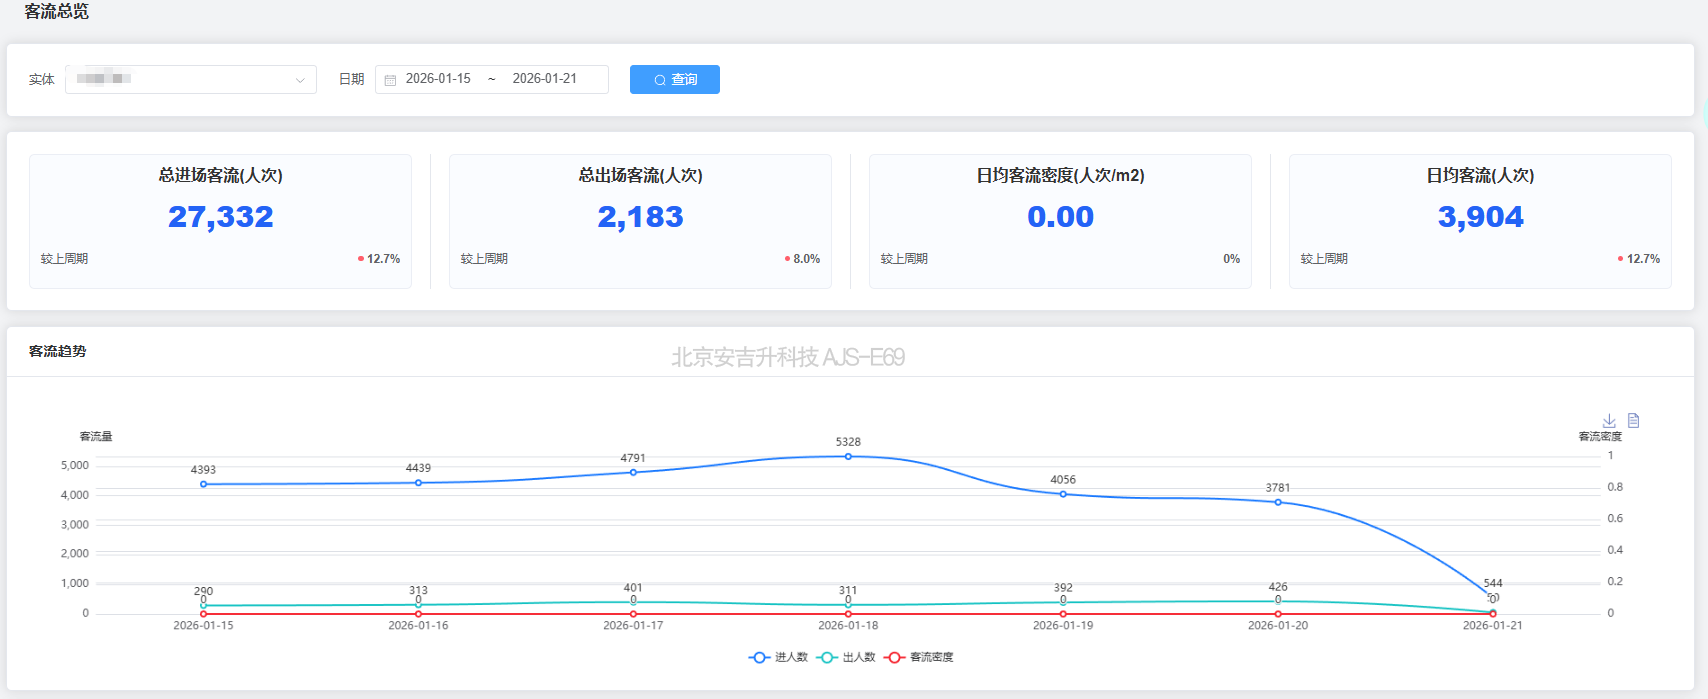Toggle the 客流密度 series in legend
This screenshot has height=699, width=1708.
coord(931,657)
